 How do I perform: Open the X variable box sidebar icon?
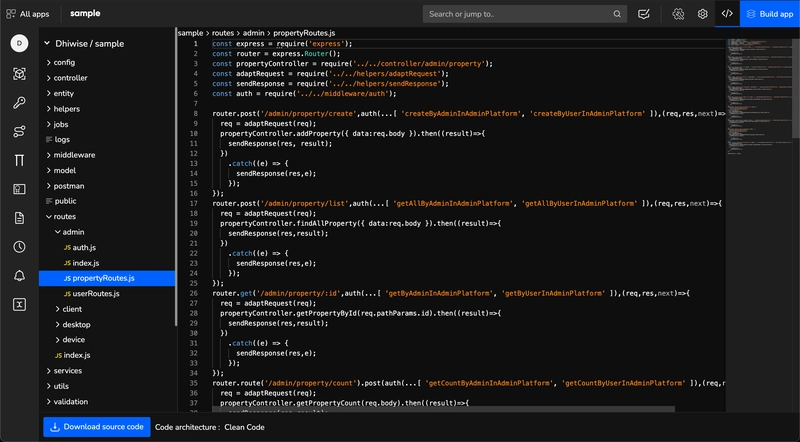19,305
